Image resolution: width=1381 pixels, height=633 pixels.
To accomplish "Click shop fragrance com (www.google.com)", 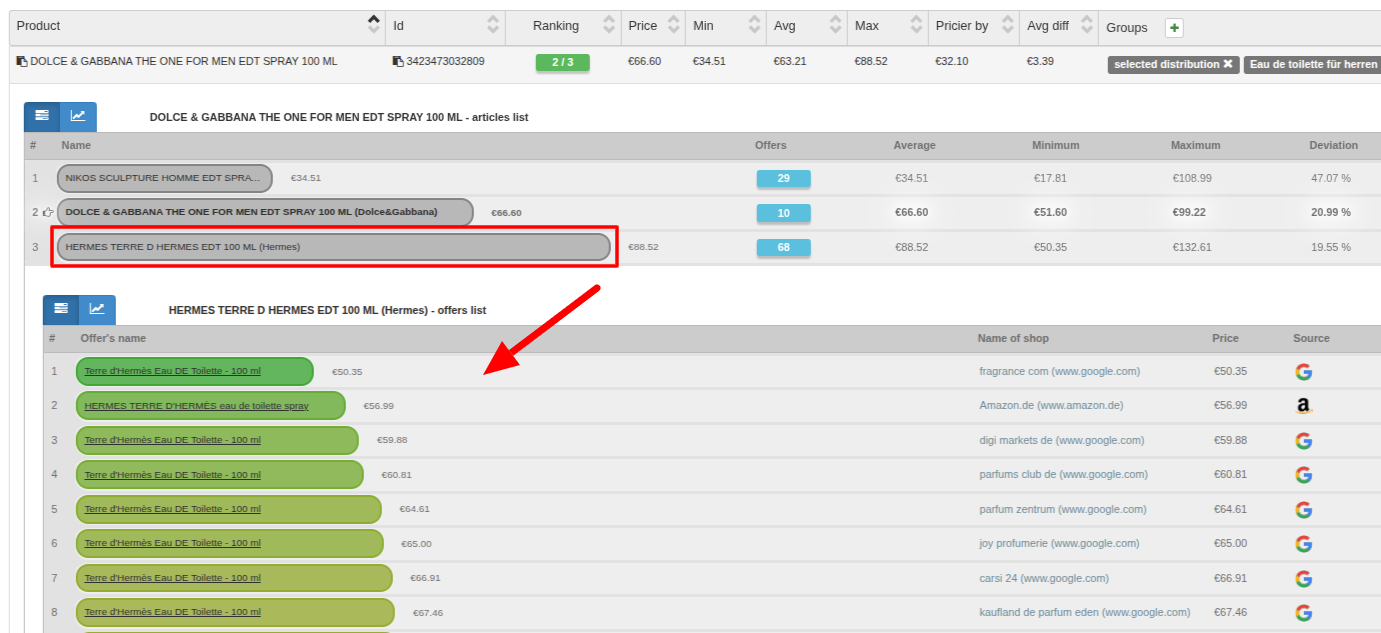I will [1059, 371].
